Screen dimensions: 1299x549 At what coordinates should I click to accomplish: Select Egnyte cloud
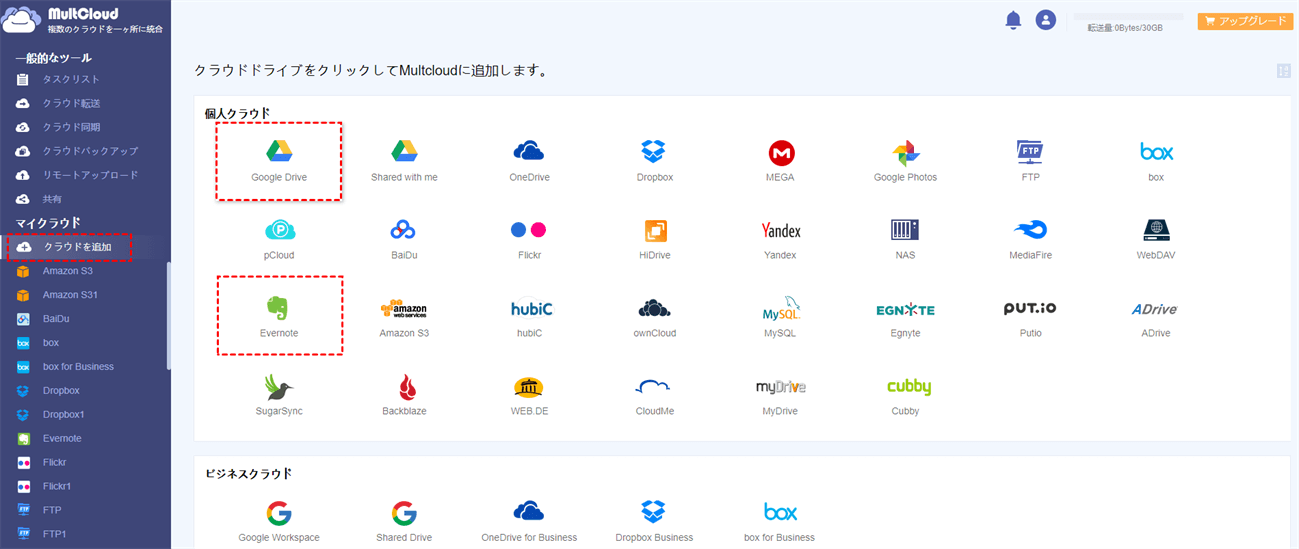tap(905, 316)
